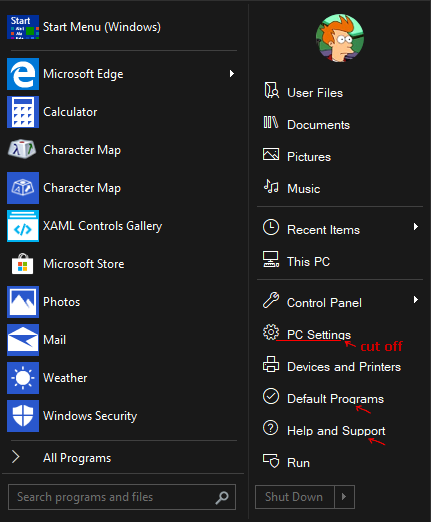Click the Default Programs checkmark icon
The width and height of the screenshot is (431, 522).
pyautogui.click(x=271, y=396)
